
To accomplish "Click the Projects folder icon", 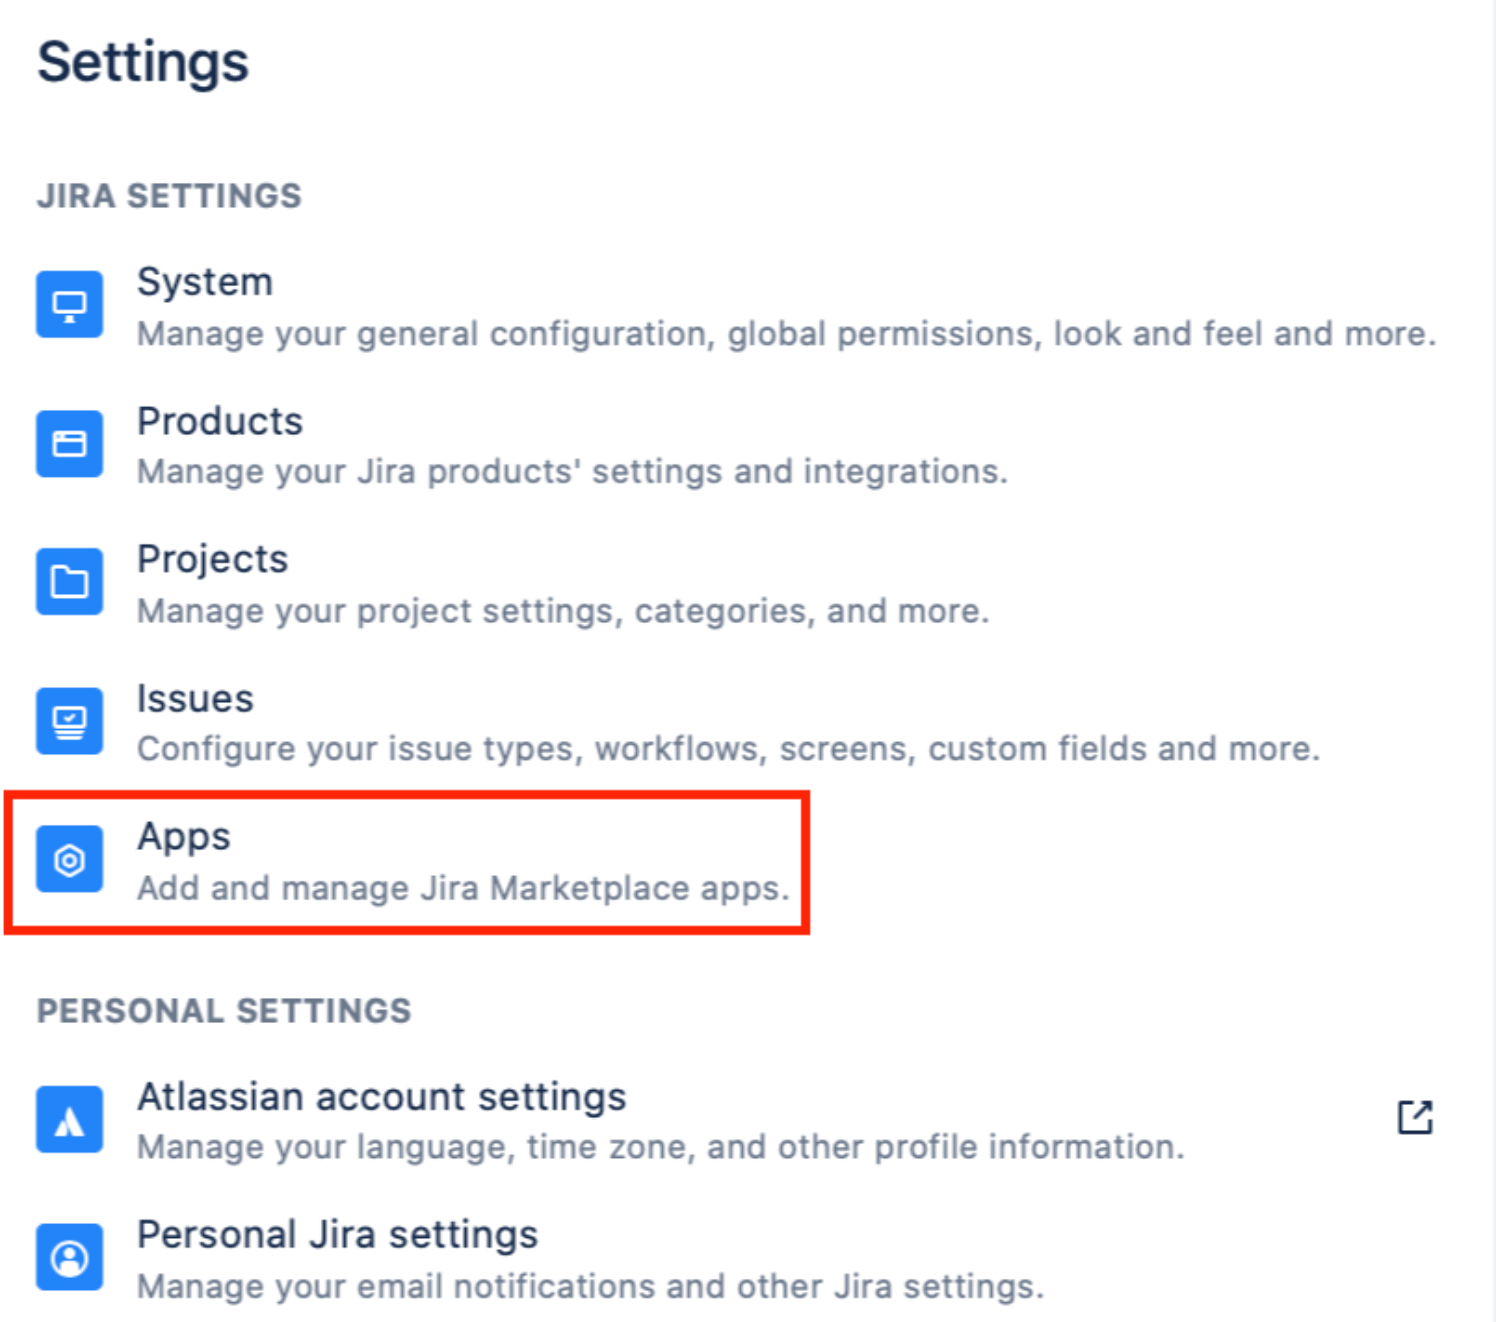I will [69, 581].
